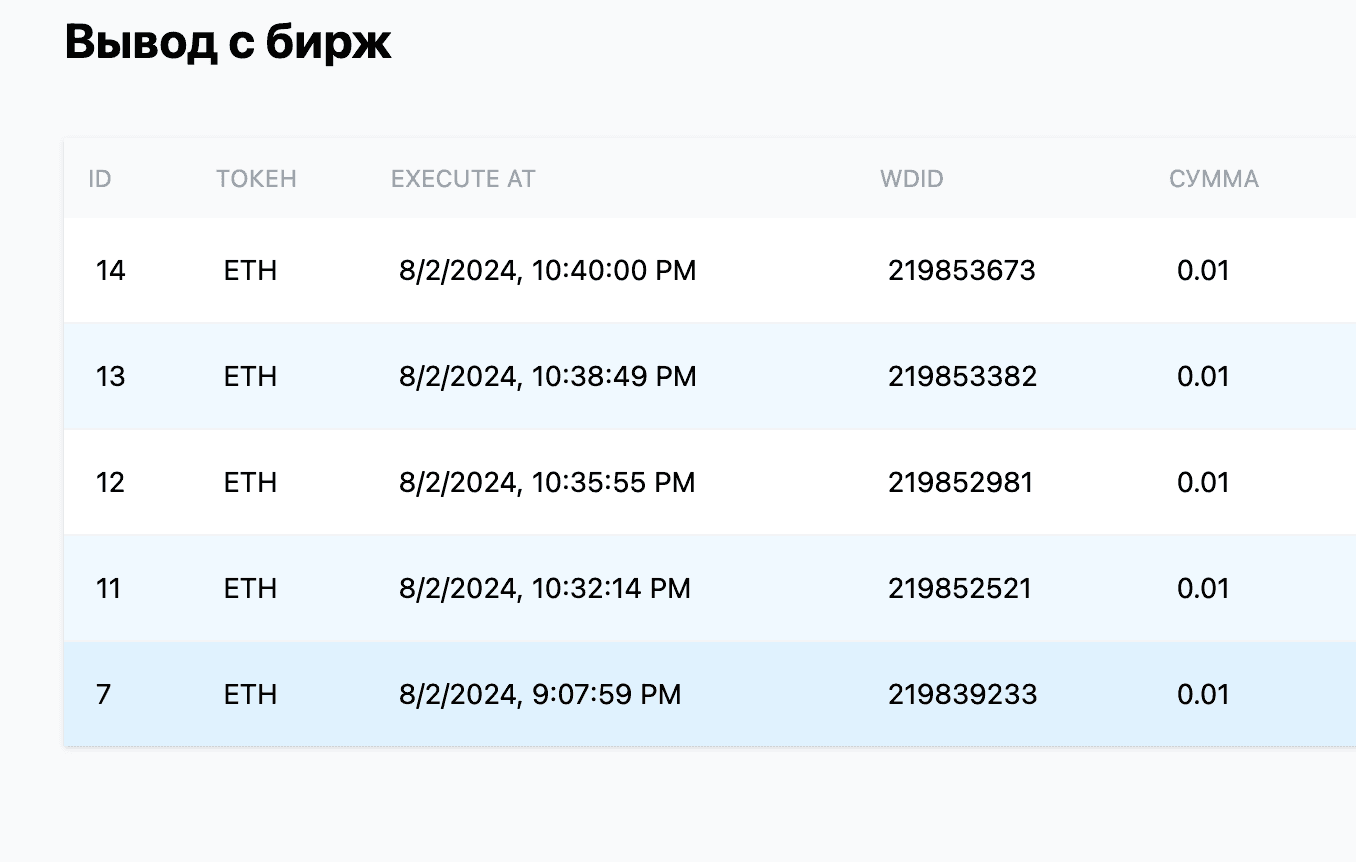1356x862 pixels.
Task: Click the WDID column header
Action: click(911, 179)
